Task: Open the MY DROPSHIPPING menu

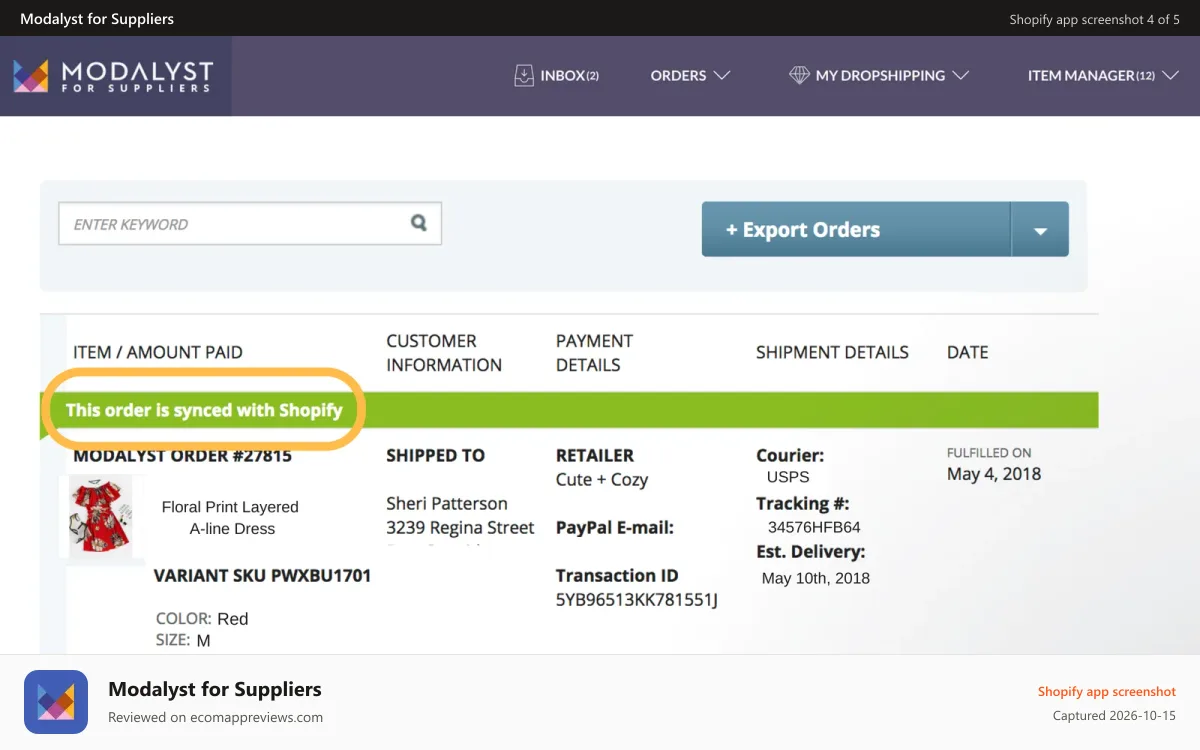Action: coord(879,75)
